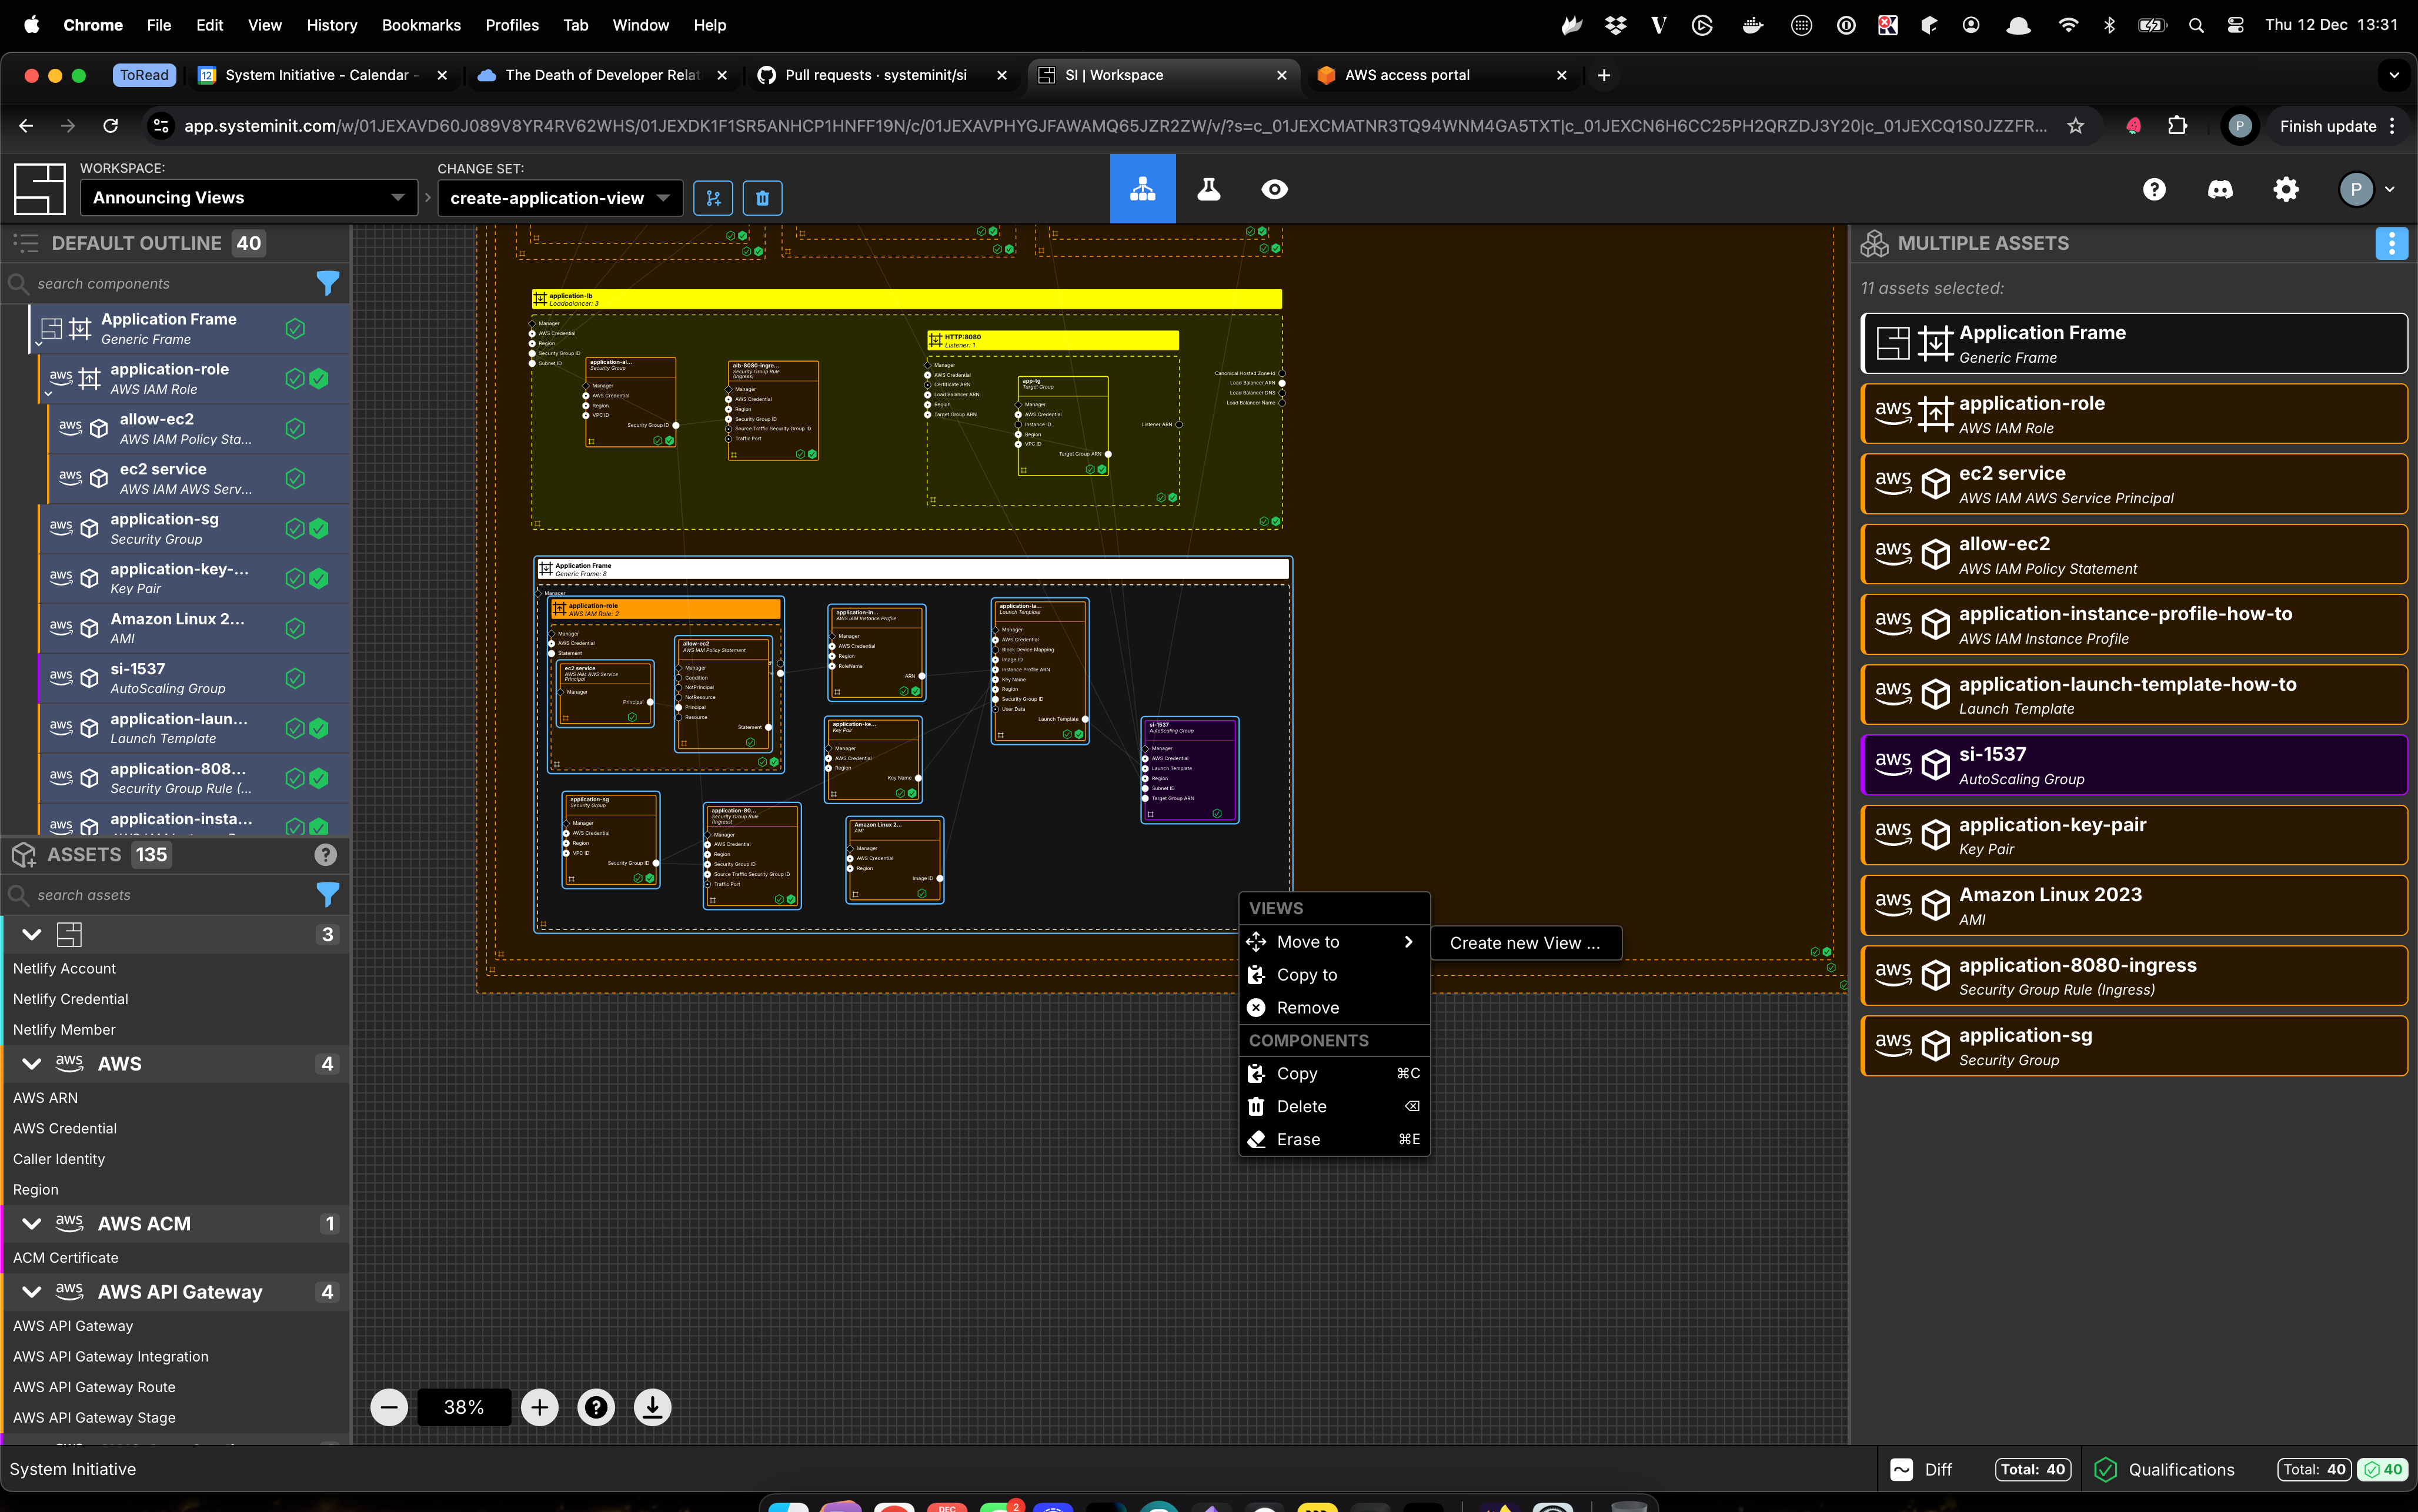Click the Qualifications checkmark icon
This screenshot has height=1512, width=2418.
[x=2105, y=1469]
